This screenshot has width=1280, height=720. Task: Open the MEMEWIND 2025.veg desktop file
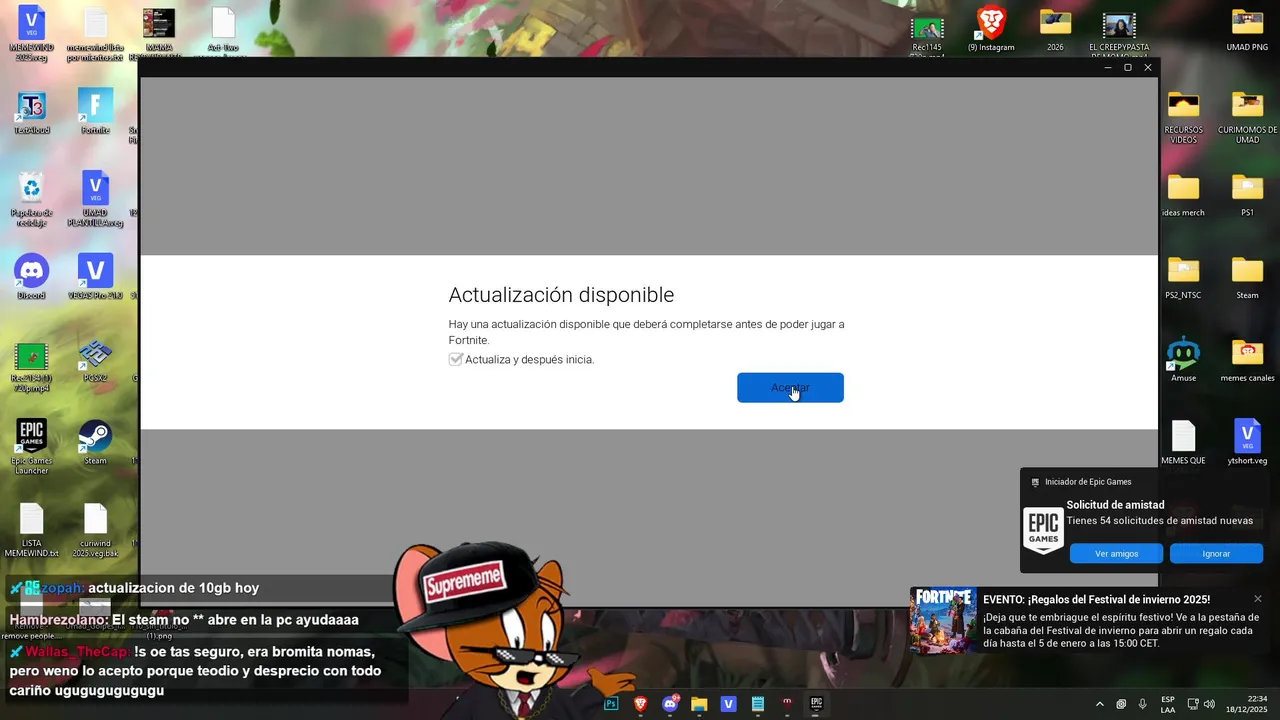[x=31, y=34]
